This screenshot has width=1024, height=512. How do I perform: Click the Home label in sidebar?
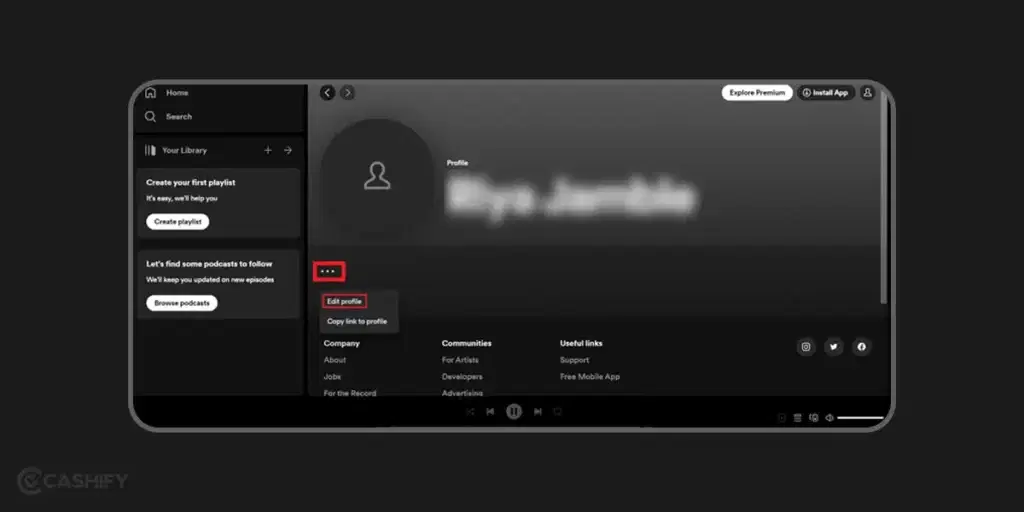click(177, 93)
